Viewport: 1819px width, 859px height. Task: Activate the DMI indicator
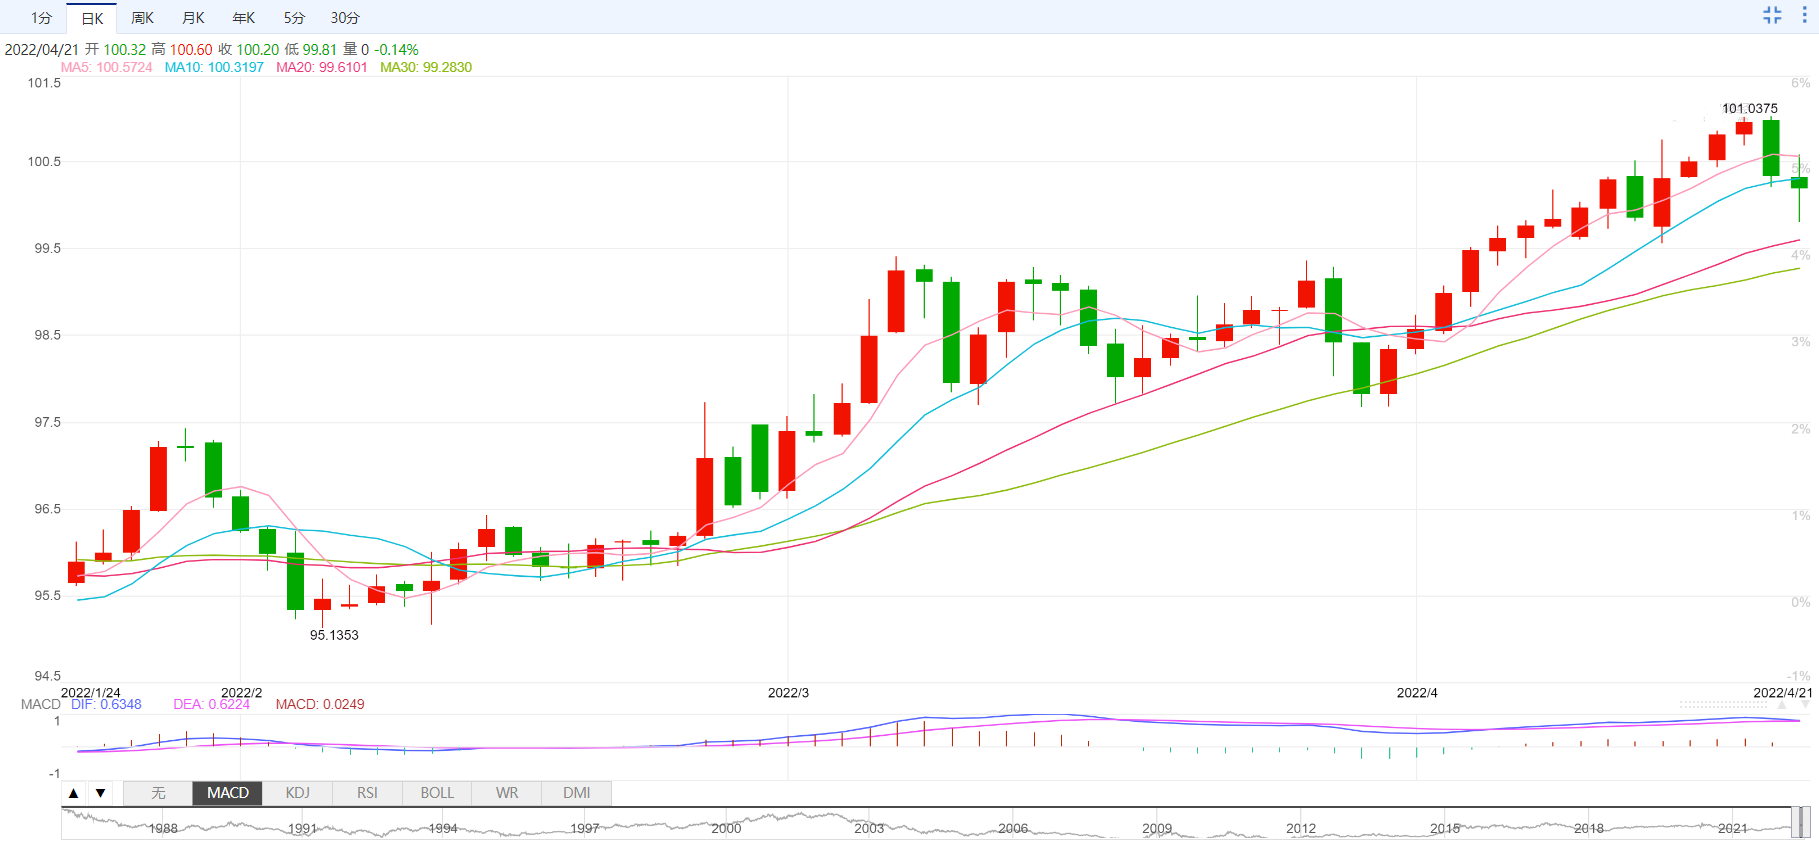pyautogui.click(x=576, y=793)
